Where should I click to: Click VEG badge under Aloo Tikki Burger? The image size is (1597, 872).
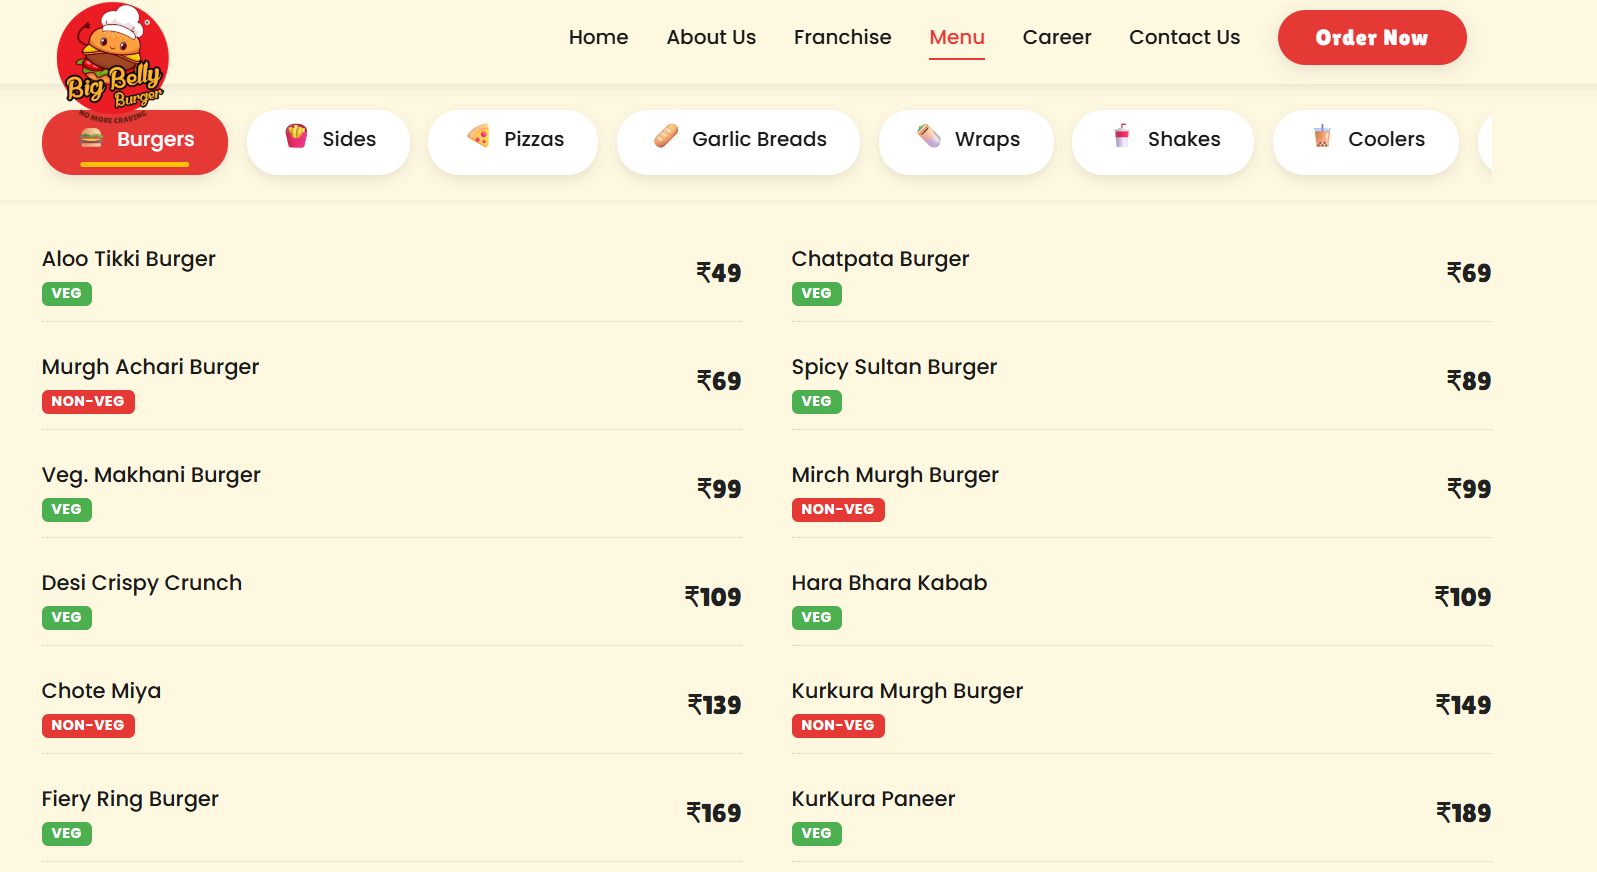pyautogui.click(x=67, y=294)
